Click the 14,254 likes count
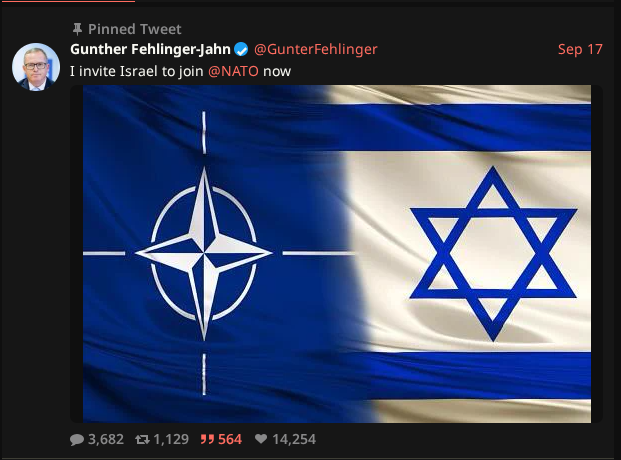621x460 pixels. [294, 439]
